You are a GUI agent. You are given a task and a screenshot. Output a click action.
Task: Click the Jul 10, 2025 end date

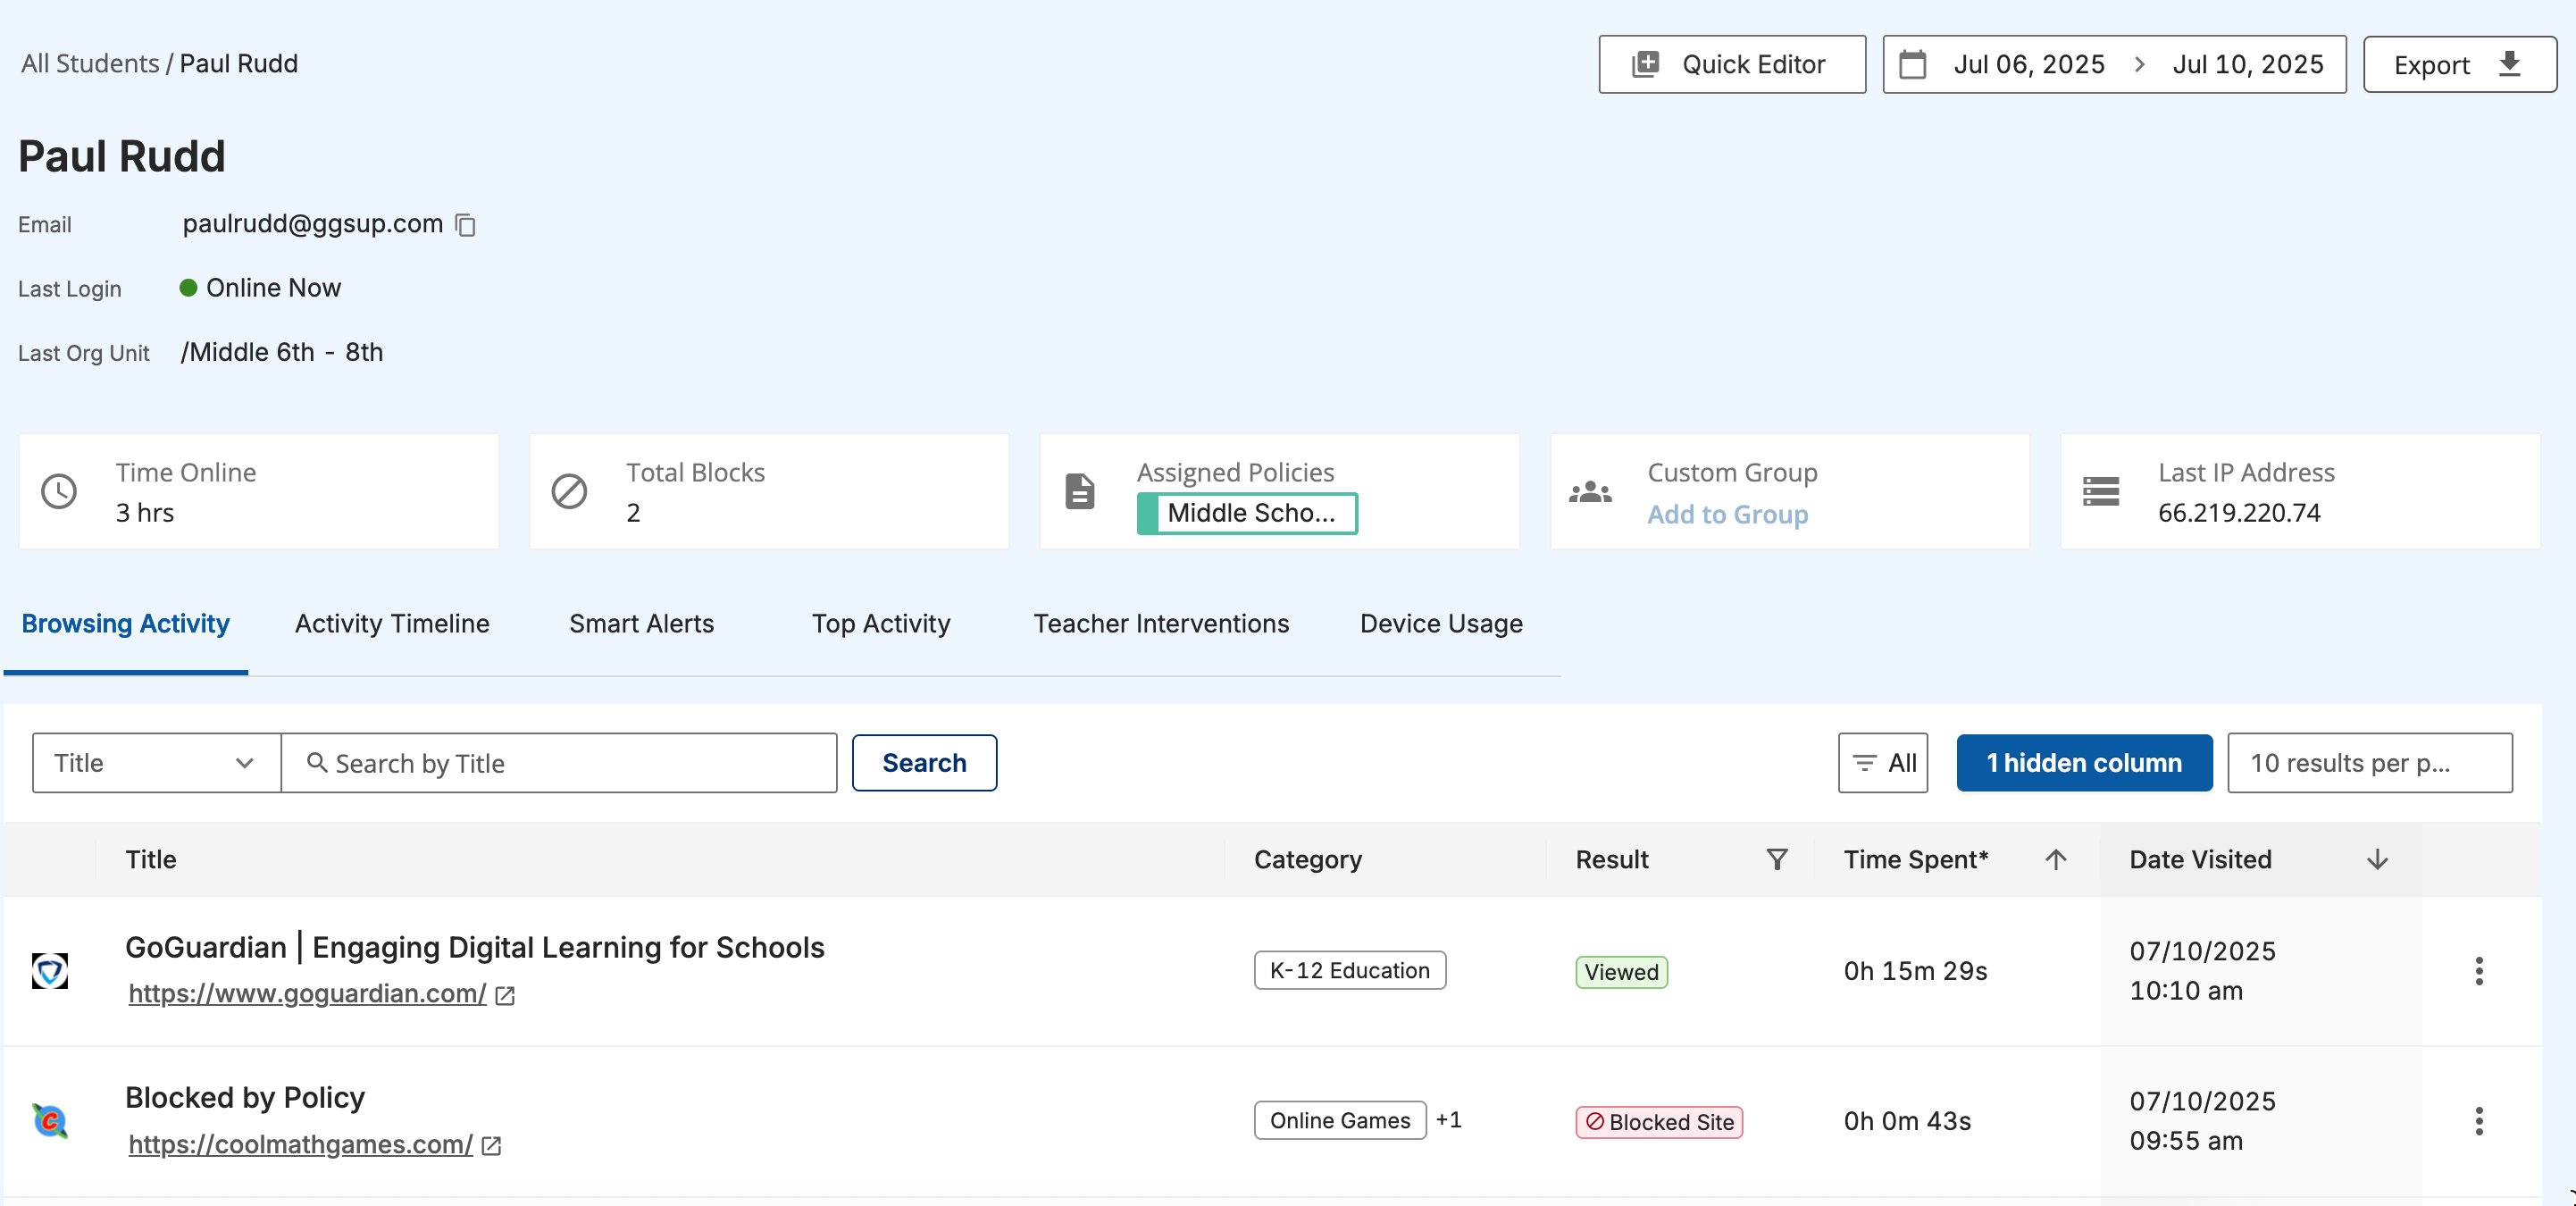tap(2247, 64)
